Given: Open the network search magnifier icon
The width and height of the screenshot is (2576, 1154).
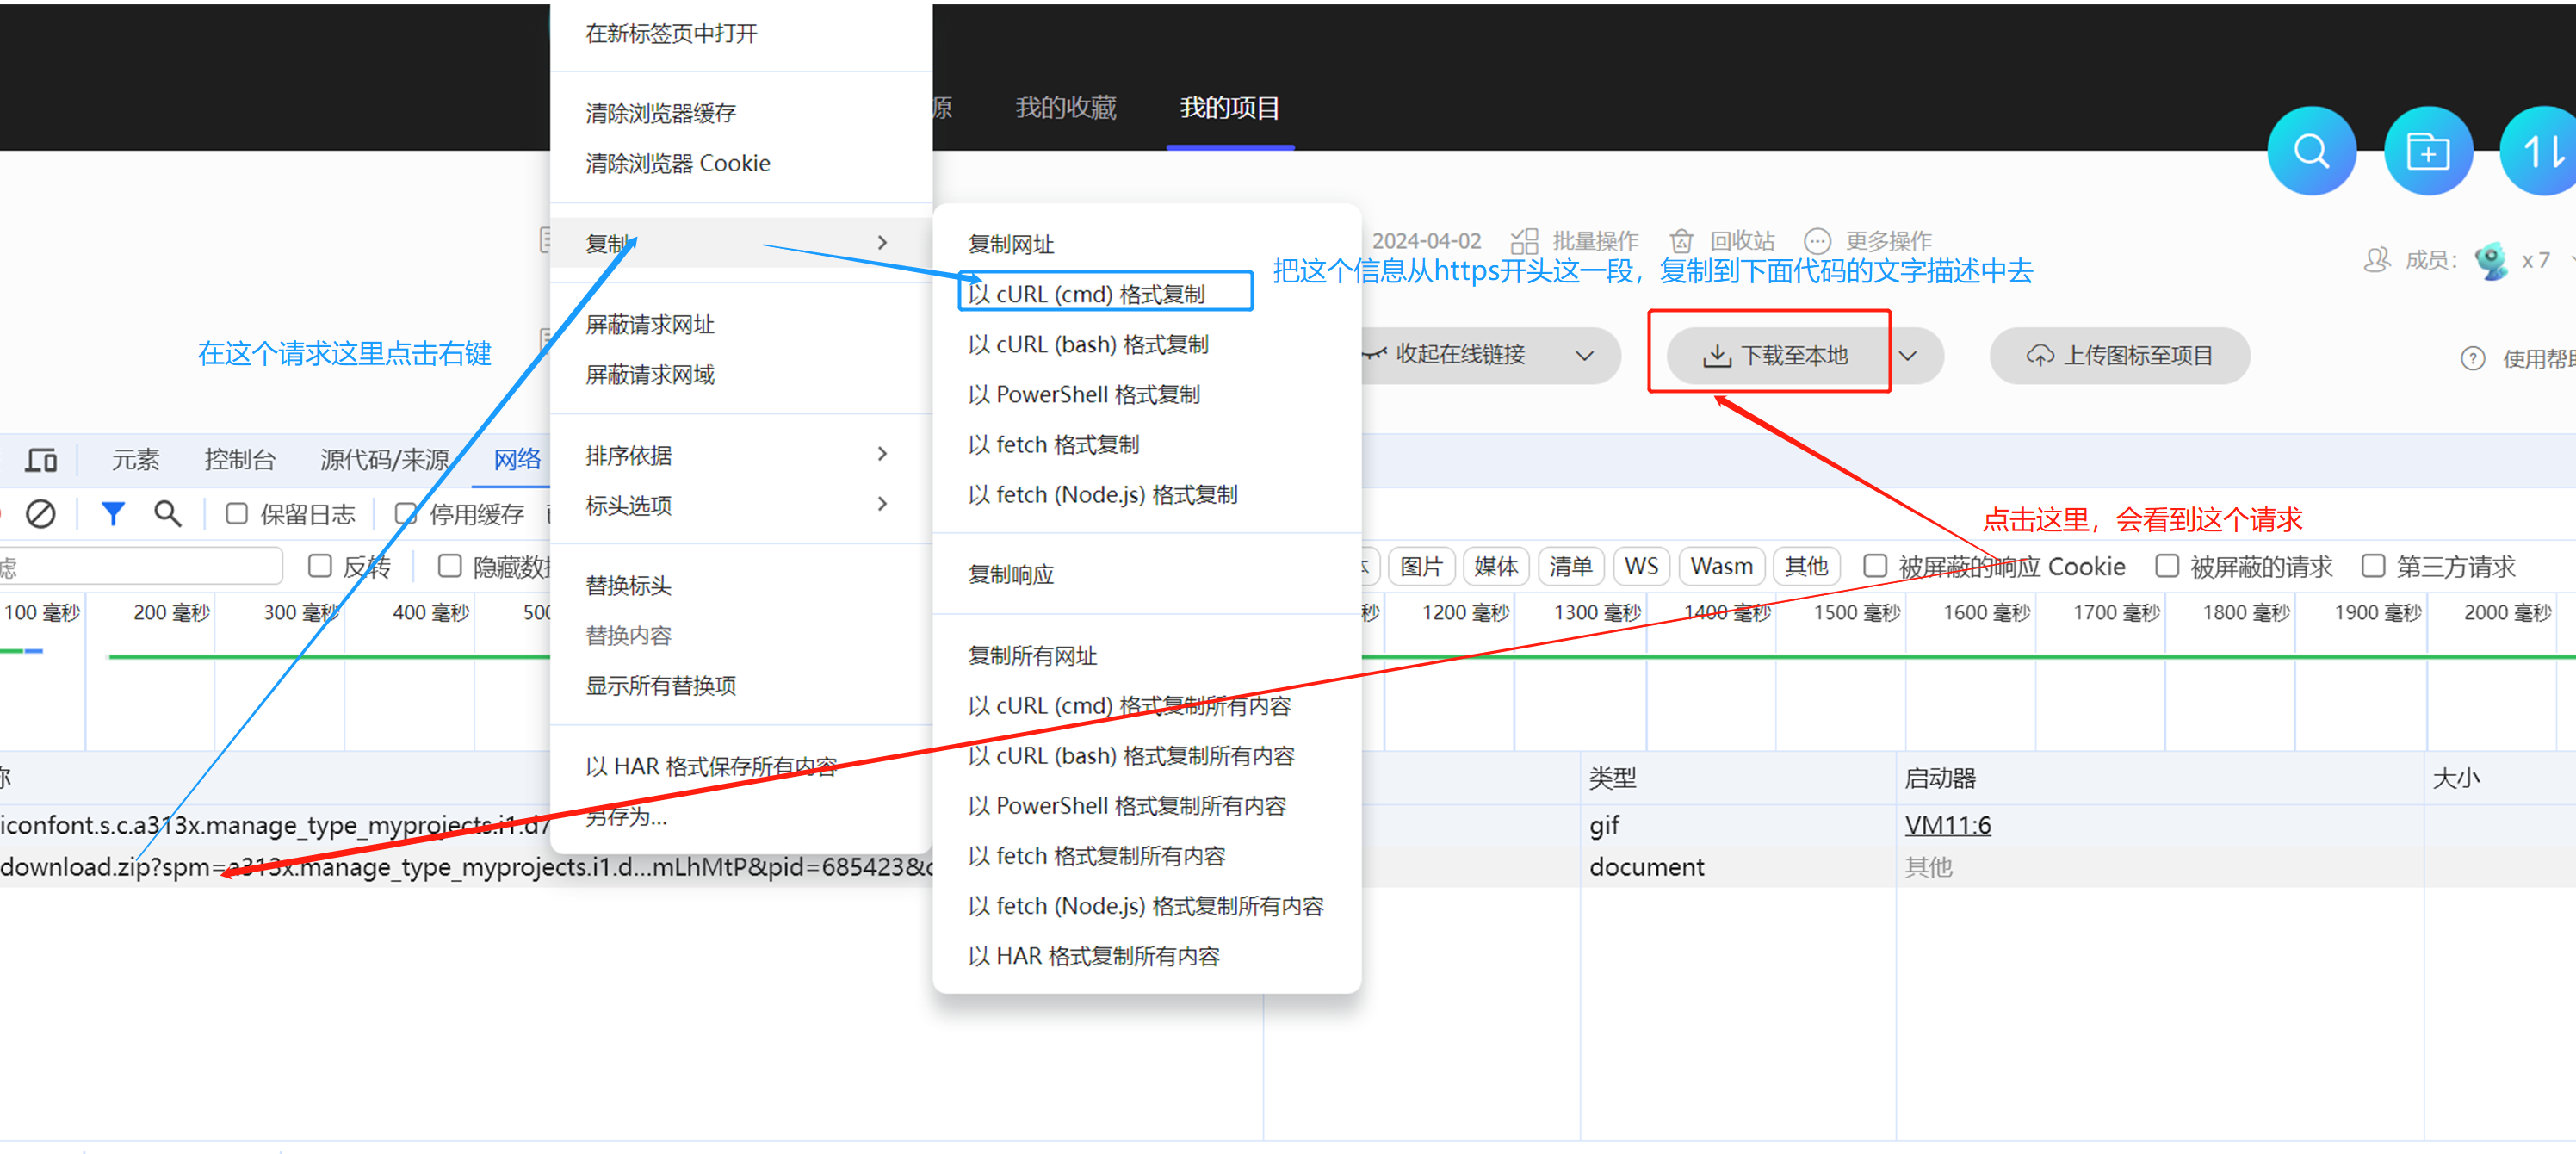Looking at the screenshot, I should click(x=167, y=514).
